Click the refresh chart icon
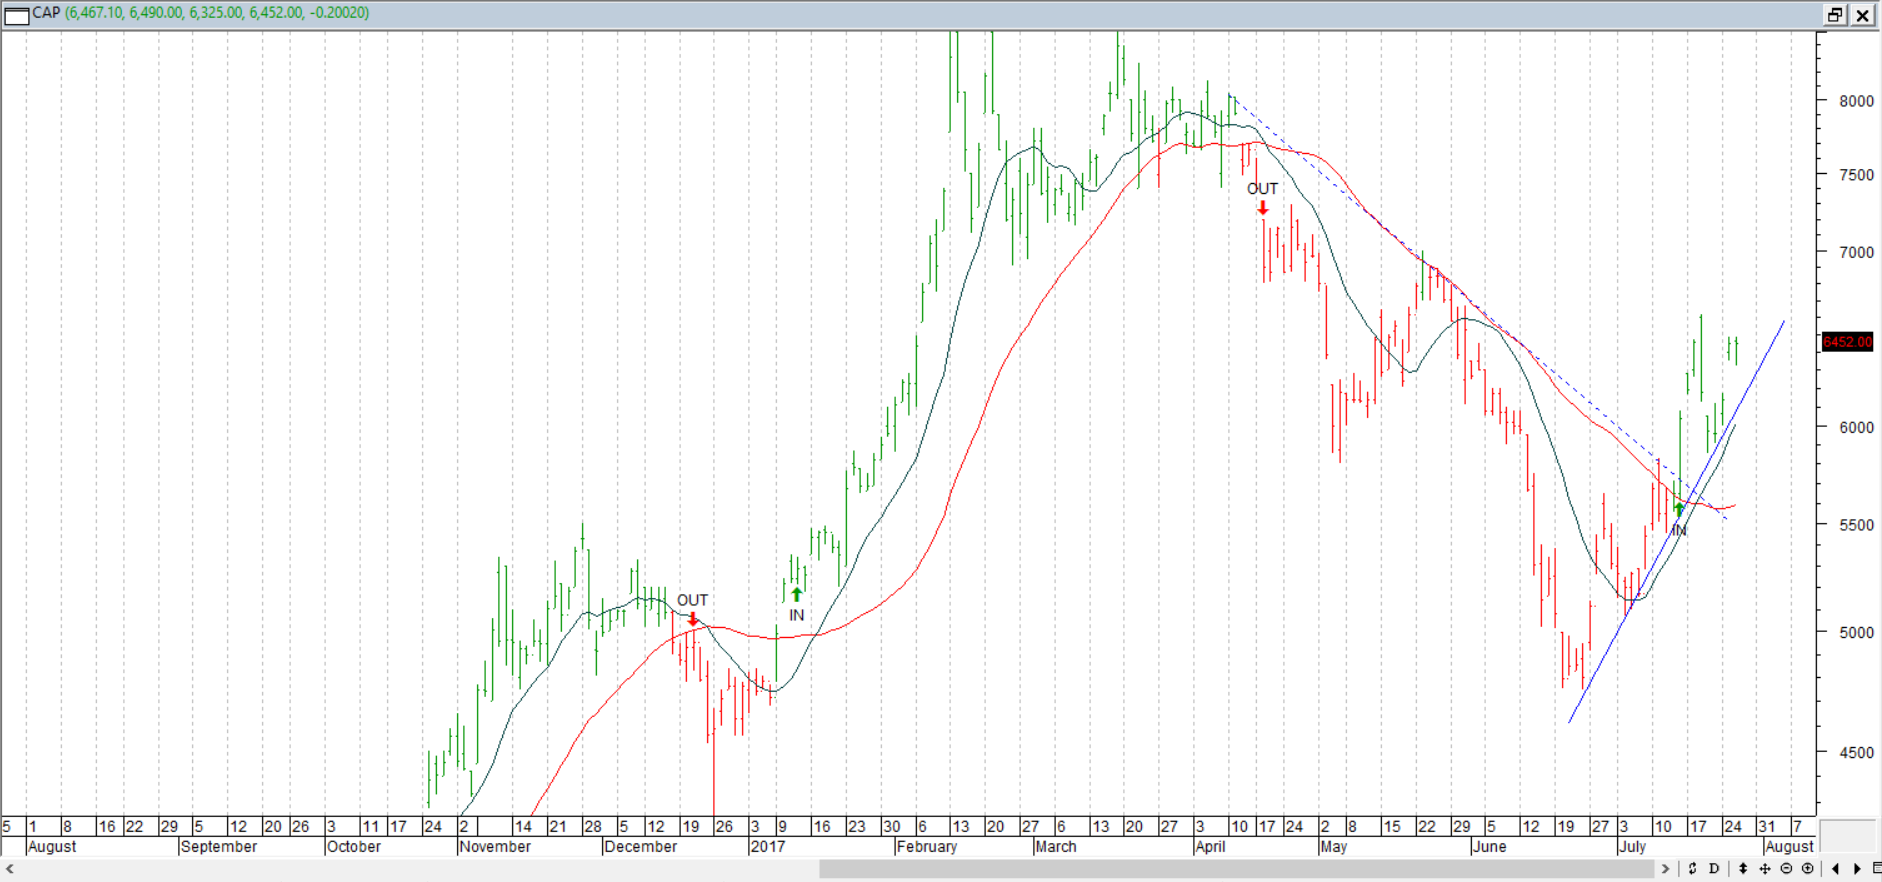The height and width of the screenshot is (882, 1882). (x=1692, y=868)
